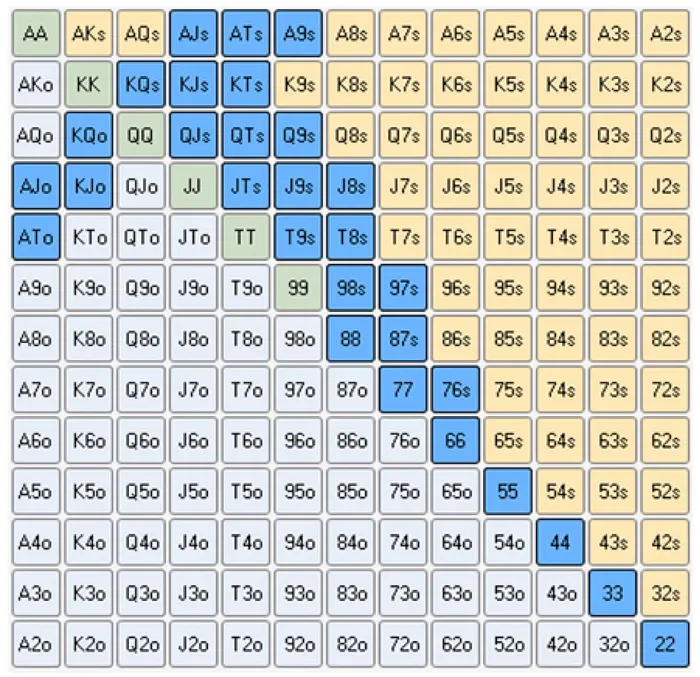Select the 32s suited hand cell

point(665,594)
